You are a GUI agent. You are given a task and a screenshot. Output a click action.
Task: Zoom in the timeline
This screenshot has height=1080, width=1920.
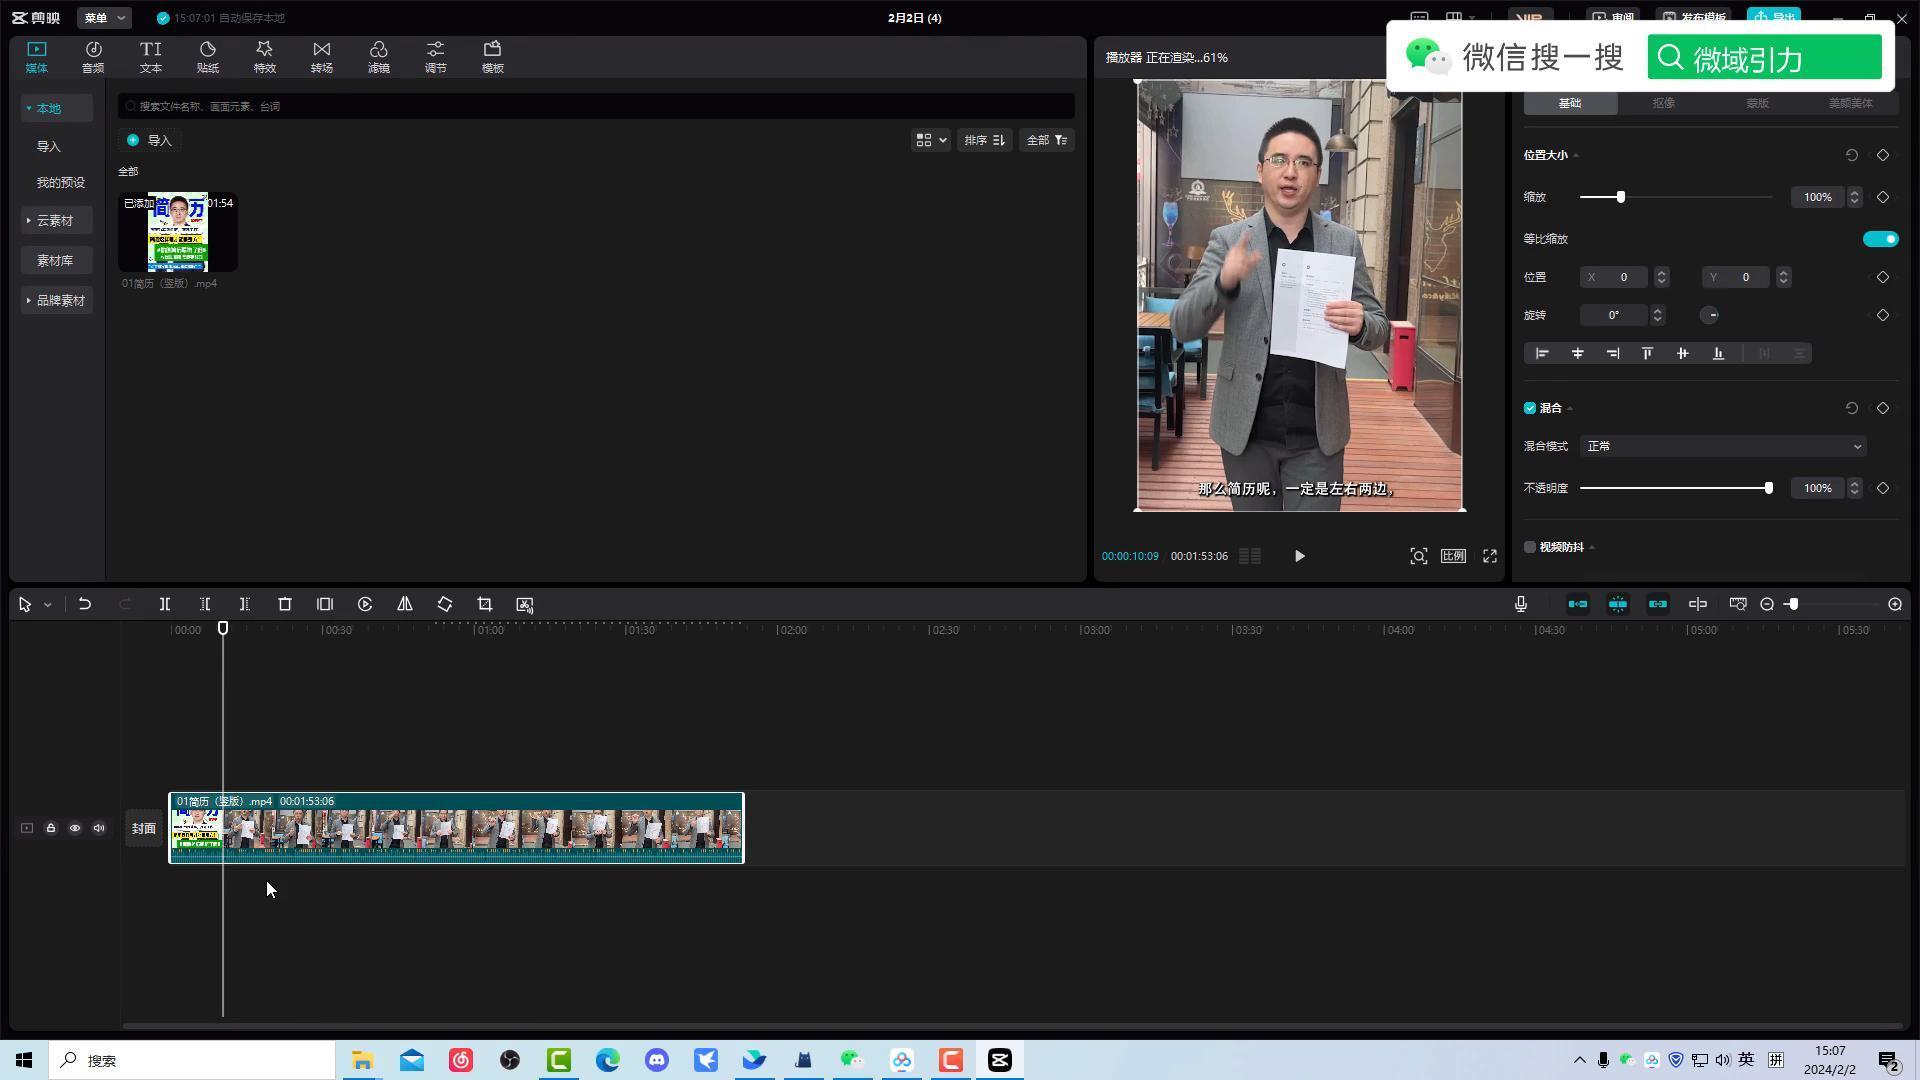[x=1895, y=604]
